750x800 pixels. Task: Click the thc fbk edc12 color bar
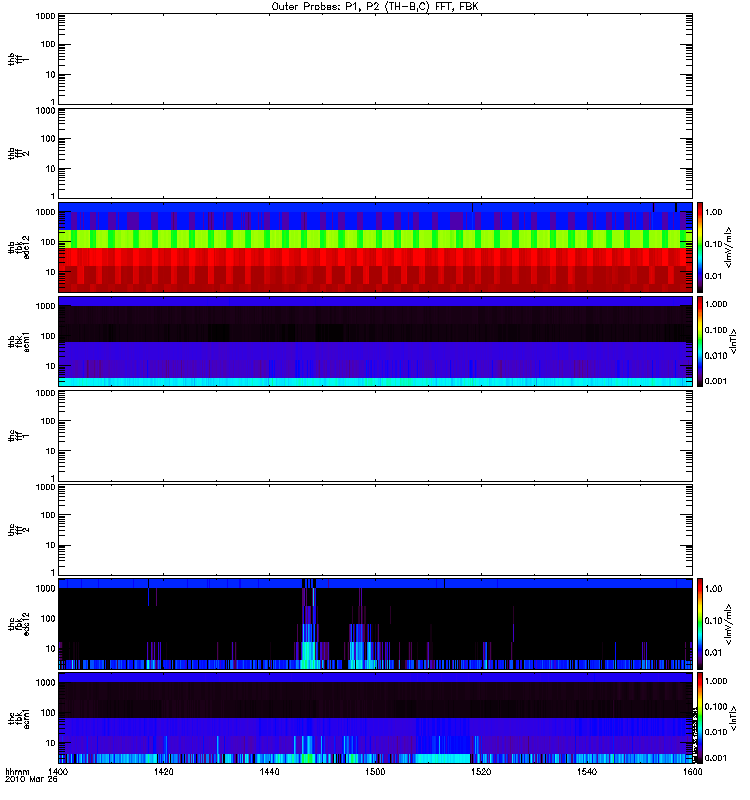pyautogui.click(x=700, y=624)
